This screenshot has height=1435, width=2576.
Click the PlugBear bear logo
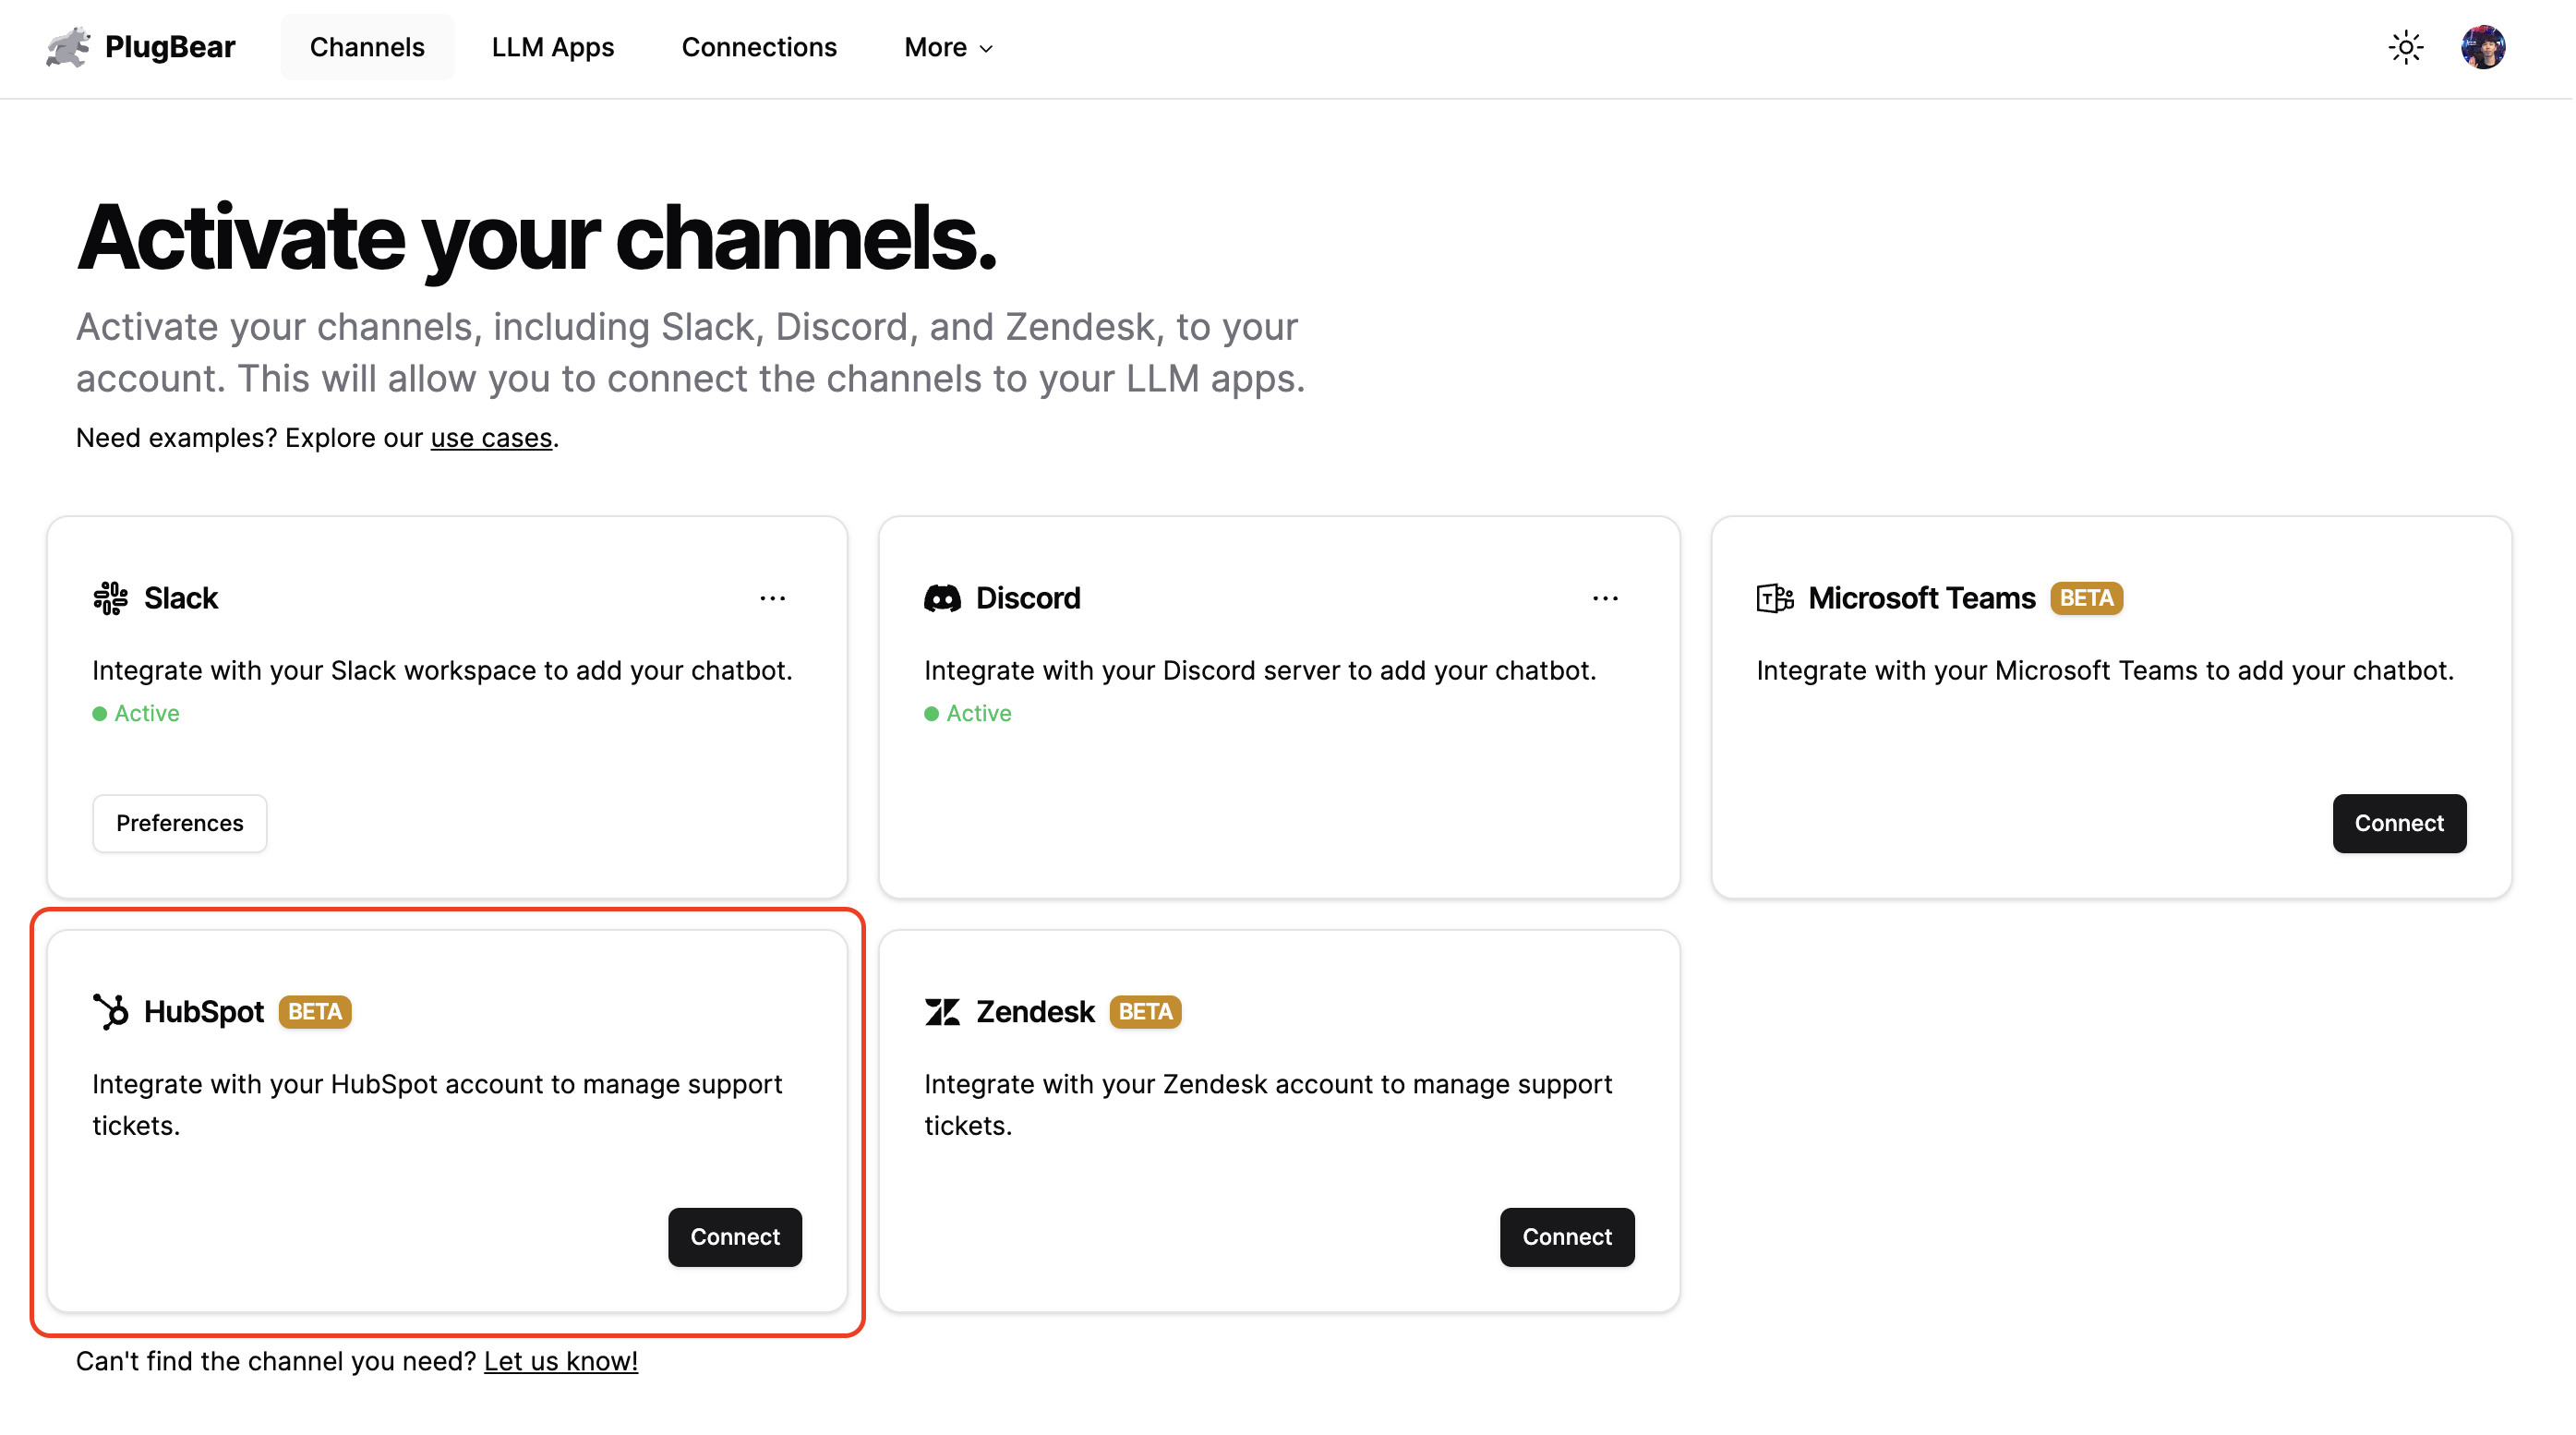pyautogui.click(x=67, y=47)
